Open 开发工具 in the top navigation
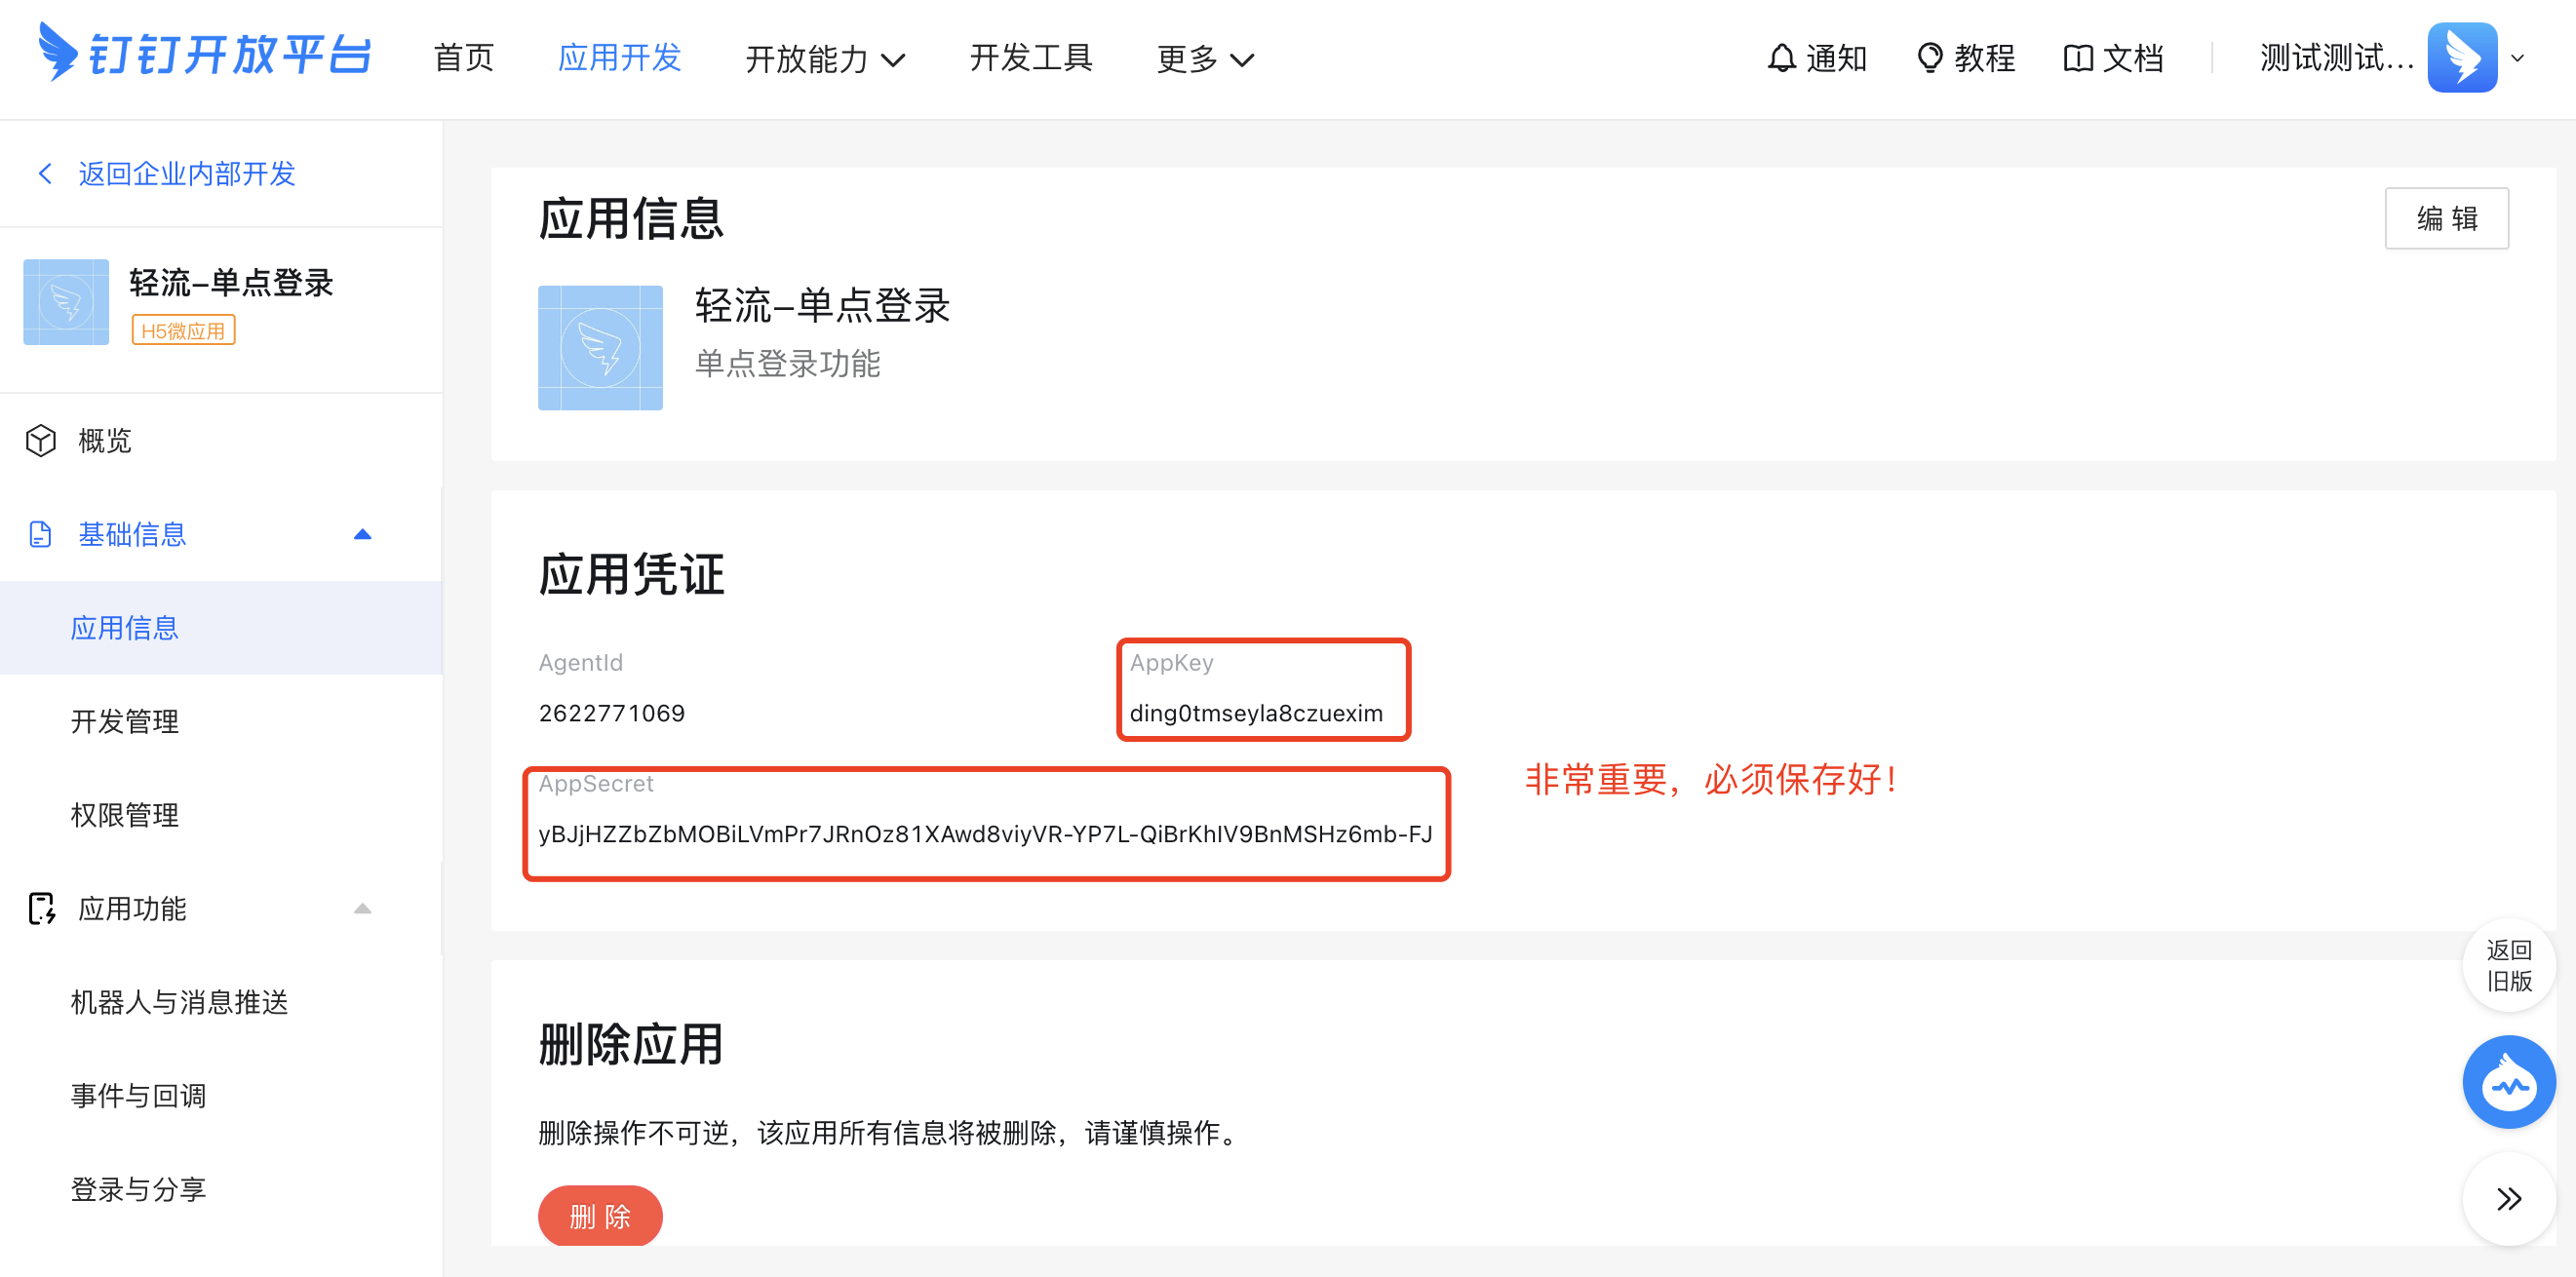Screen dimensions: 2576x1277 (x=1031, y=58)
